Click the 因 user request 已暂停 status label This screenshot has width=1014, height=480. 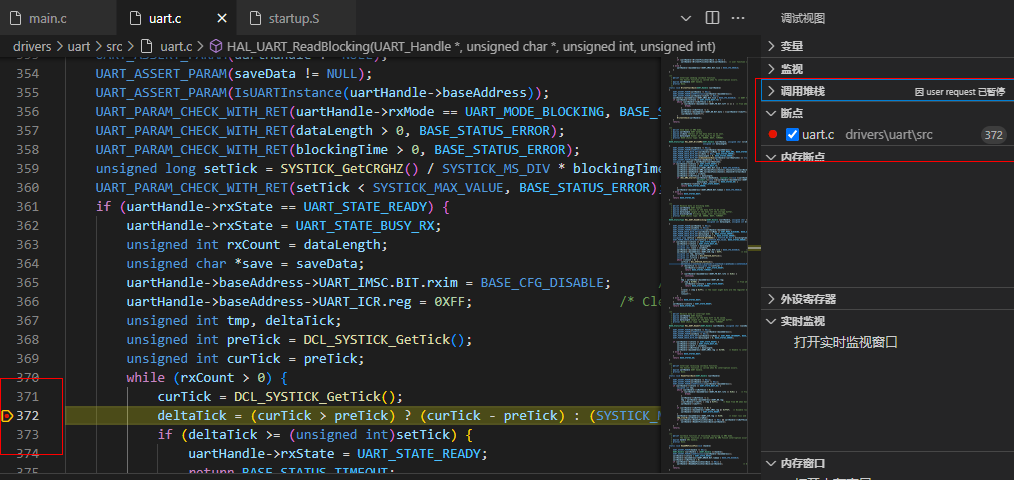(960, 92)
